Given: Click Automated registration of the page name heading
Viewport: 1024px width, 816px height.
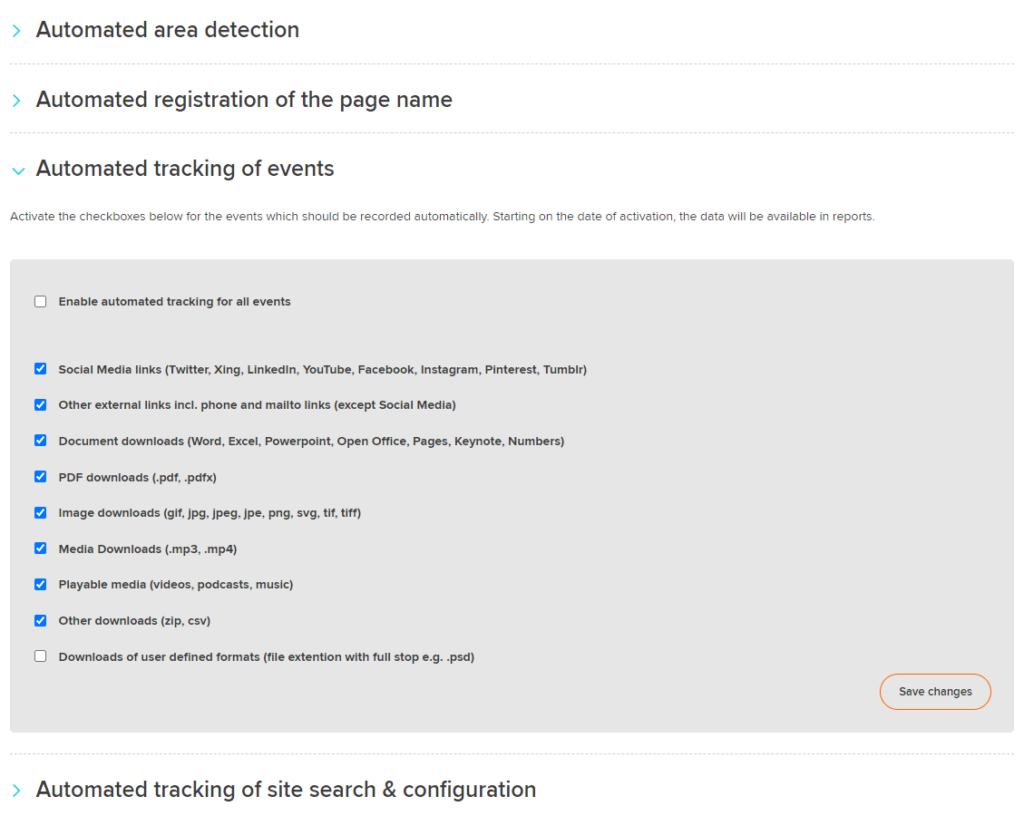Looking at the screenshot, I should coord(244,100).
